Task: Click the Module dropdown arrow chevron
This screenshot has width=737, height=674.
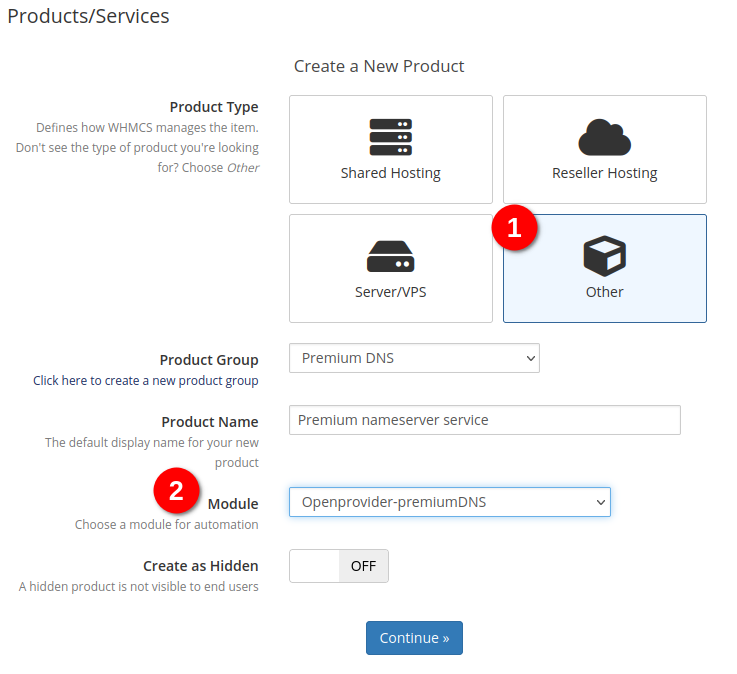Action: [x=600, y=502]
